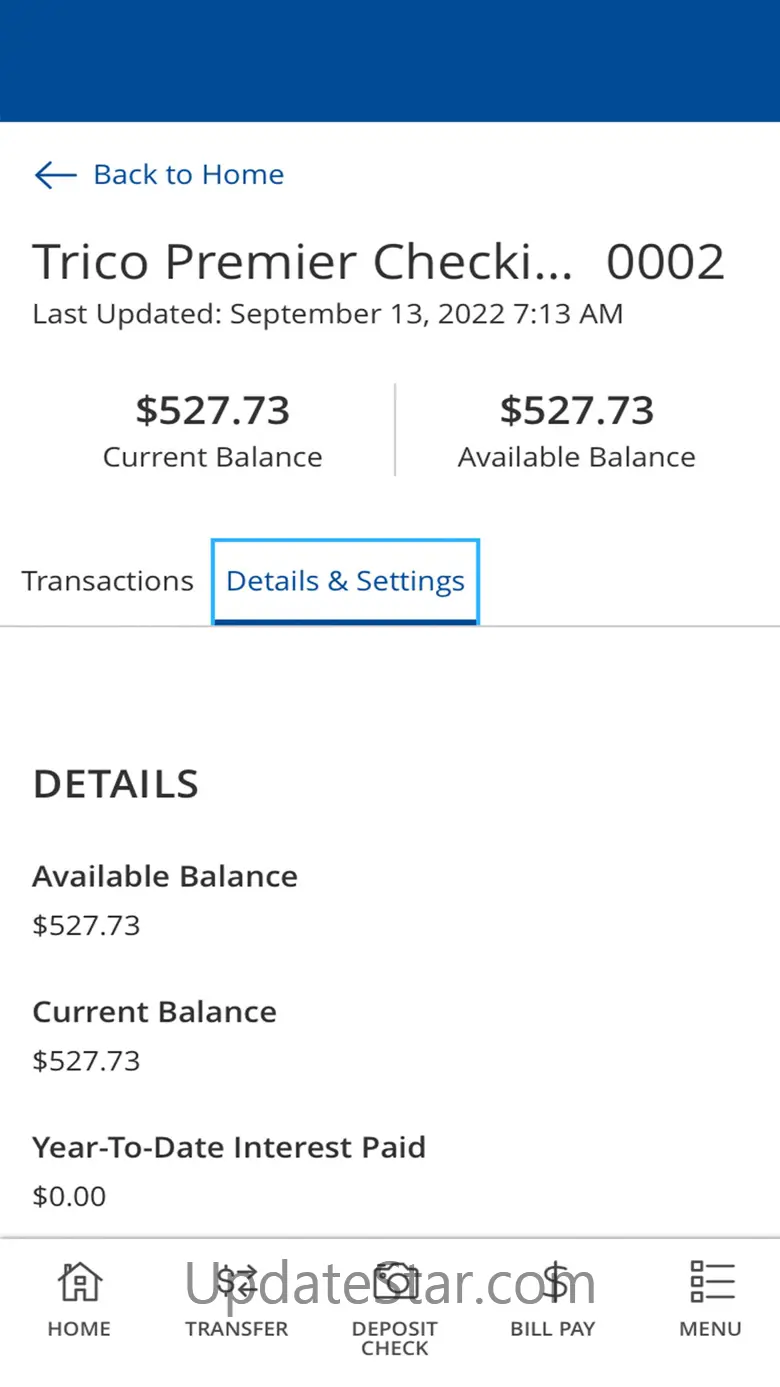Open the Home icon in bottom navigation

point(79,1281)
